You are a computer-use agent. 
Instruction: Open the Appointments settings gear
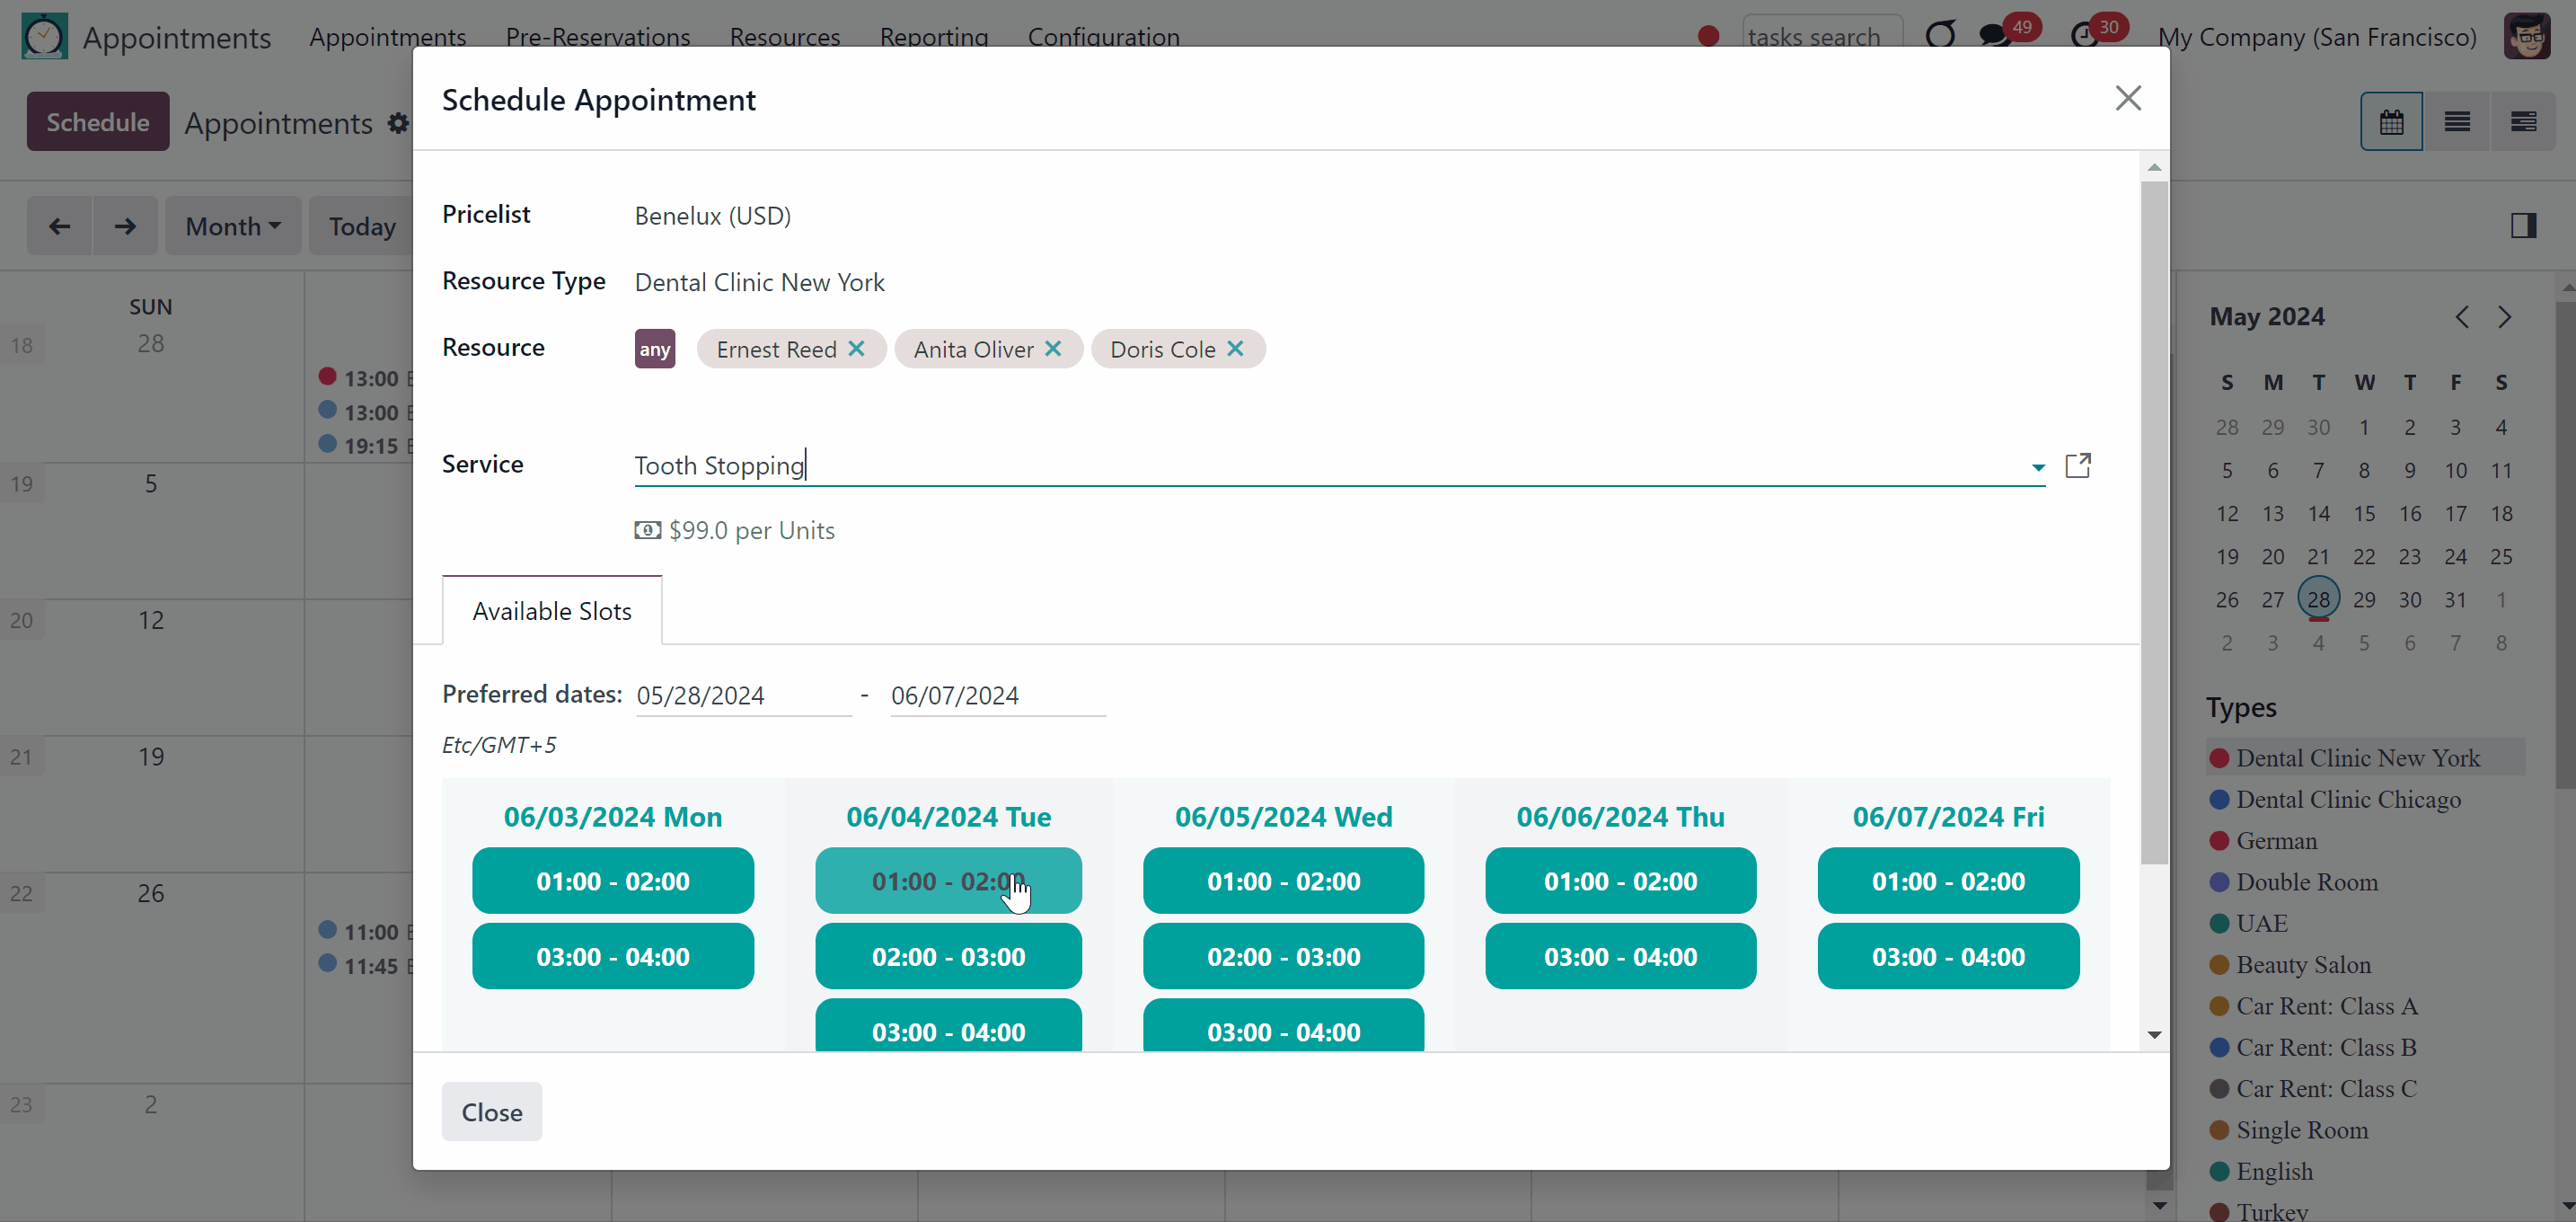coord(398,123)
